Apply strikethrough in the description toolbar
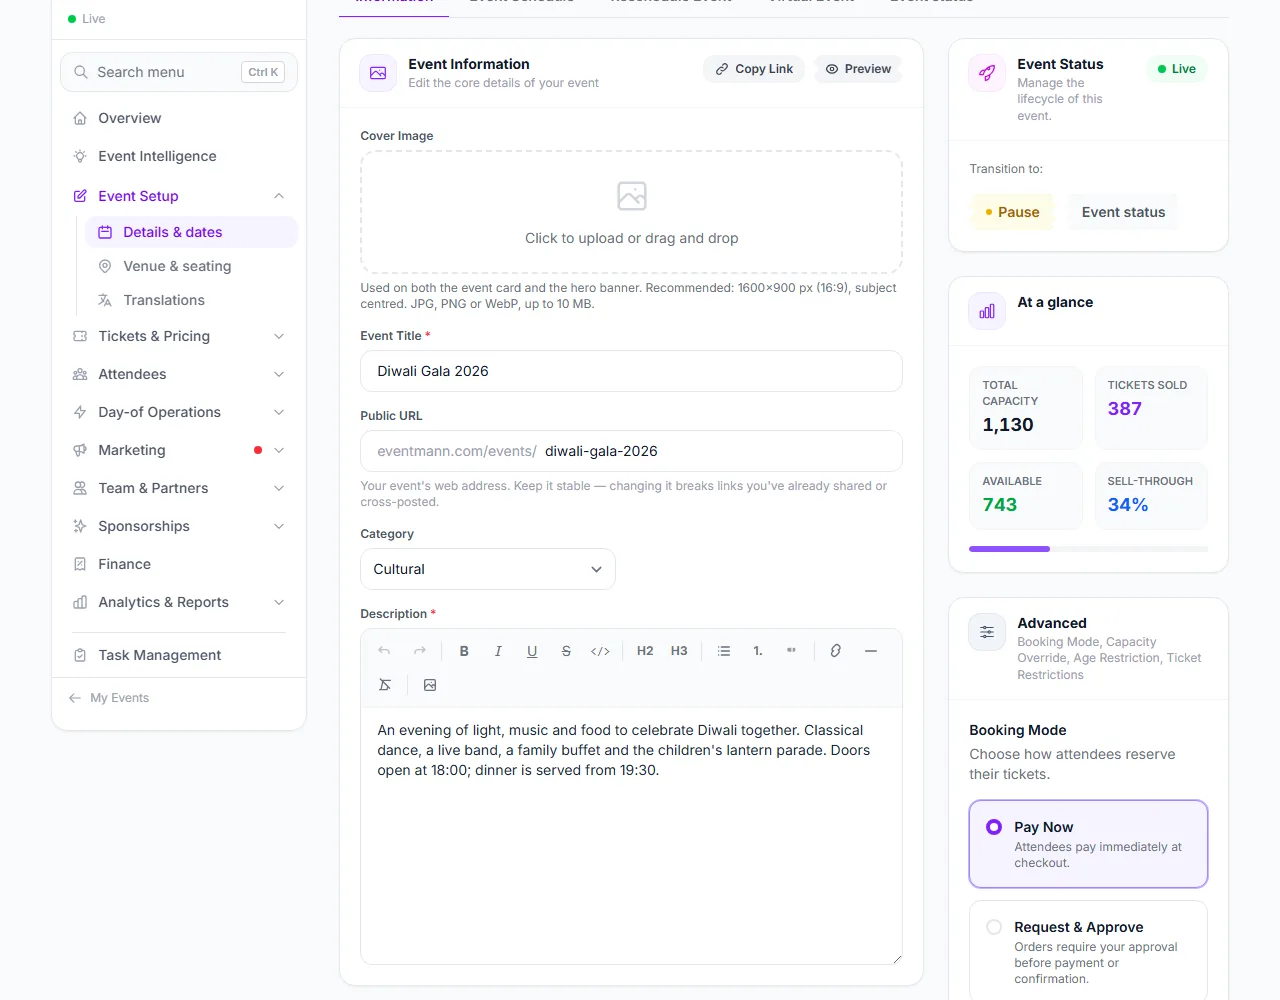 [566, 651]
